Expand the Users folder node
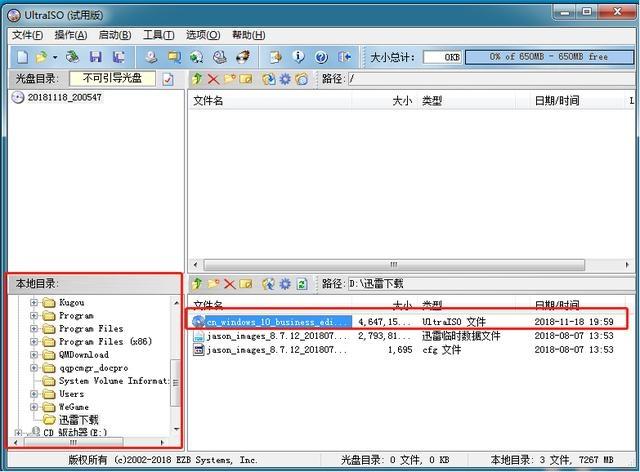This screenshot has width=640, height=472. pos(34,394)
